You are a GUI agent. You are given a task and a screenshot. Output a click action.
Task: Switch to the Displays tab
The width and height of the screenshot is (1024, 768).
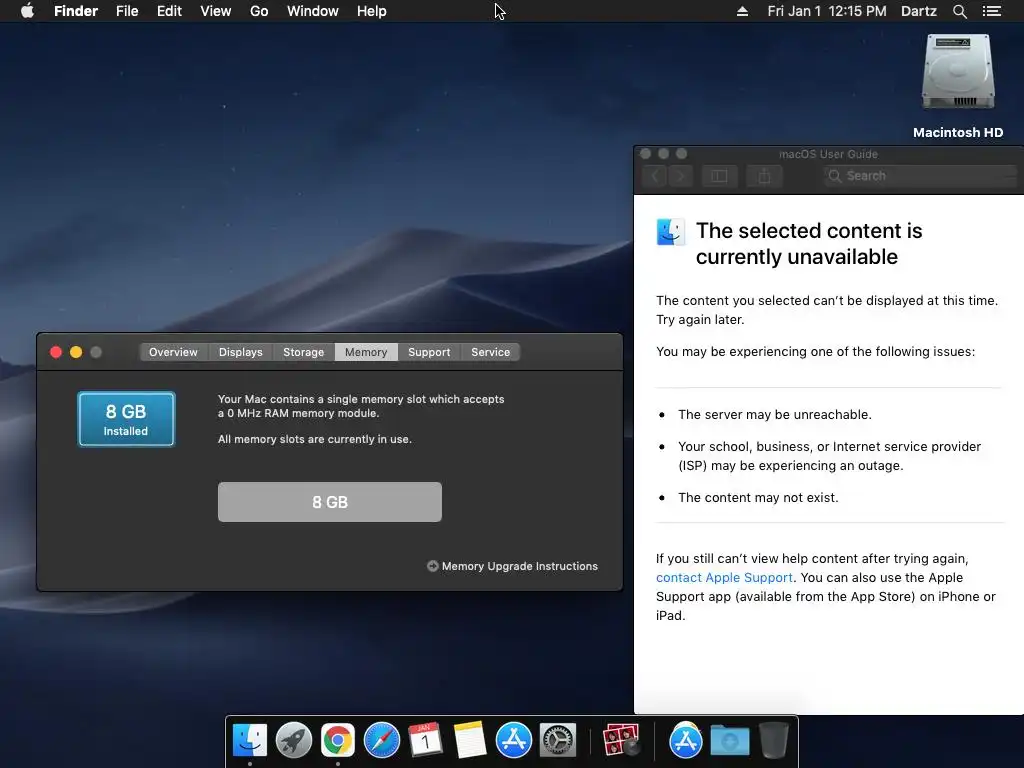click(x=240, y=352)
